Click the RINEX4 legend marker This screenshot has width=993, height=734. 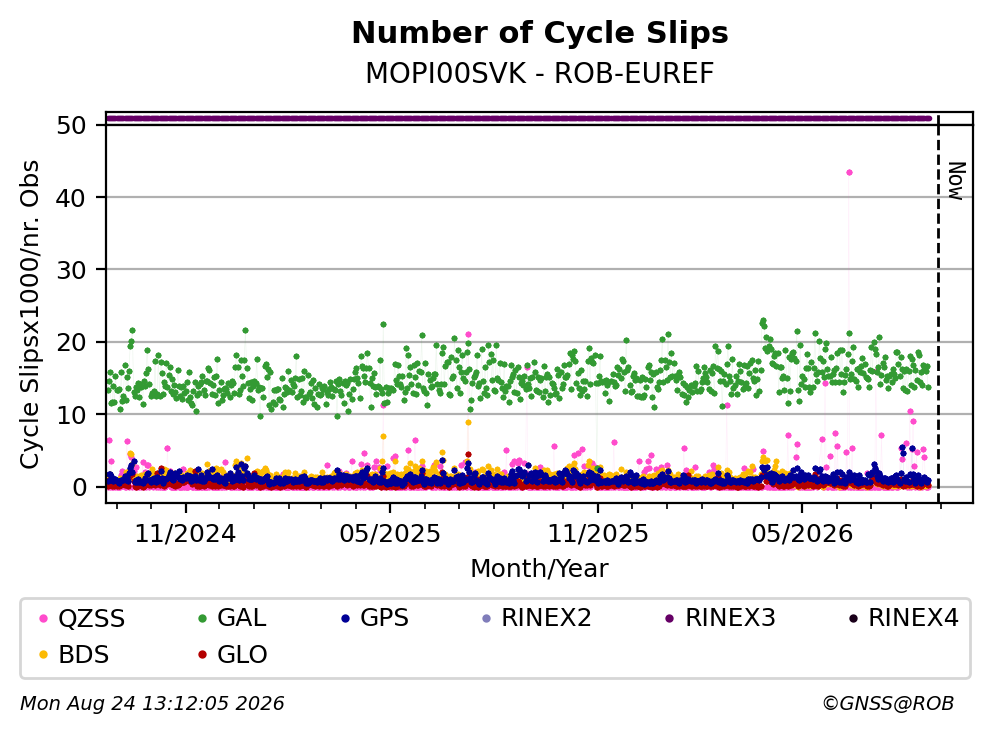point(853,618)
